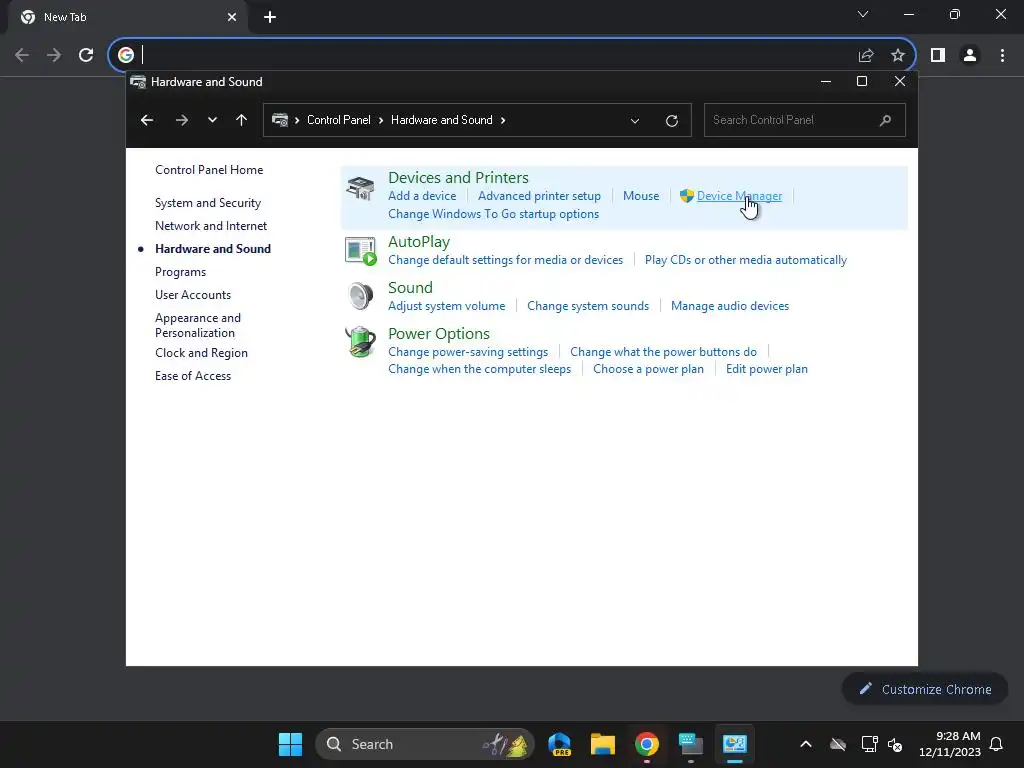Open Chrome tab search chevron
Image resolution: width=1024 pixels, height=768 pixels.
(863, 14)
